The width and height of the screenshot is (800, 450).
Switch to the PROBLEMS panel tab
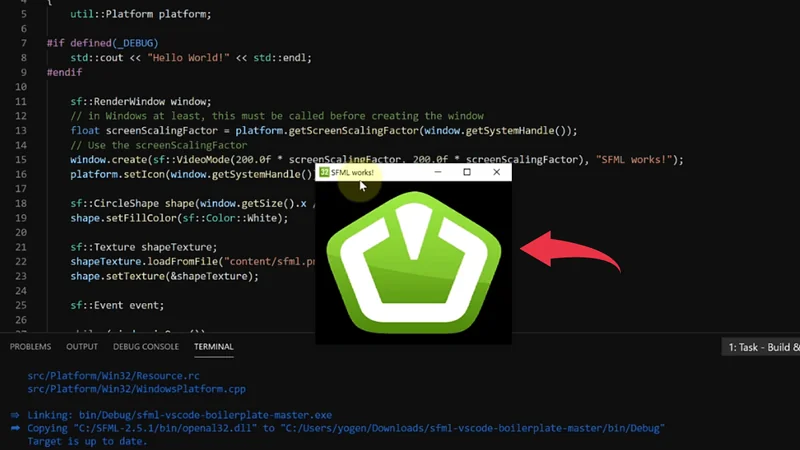30,347
